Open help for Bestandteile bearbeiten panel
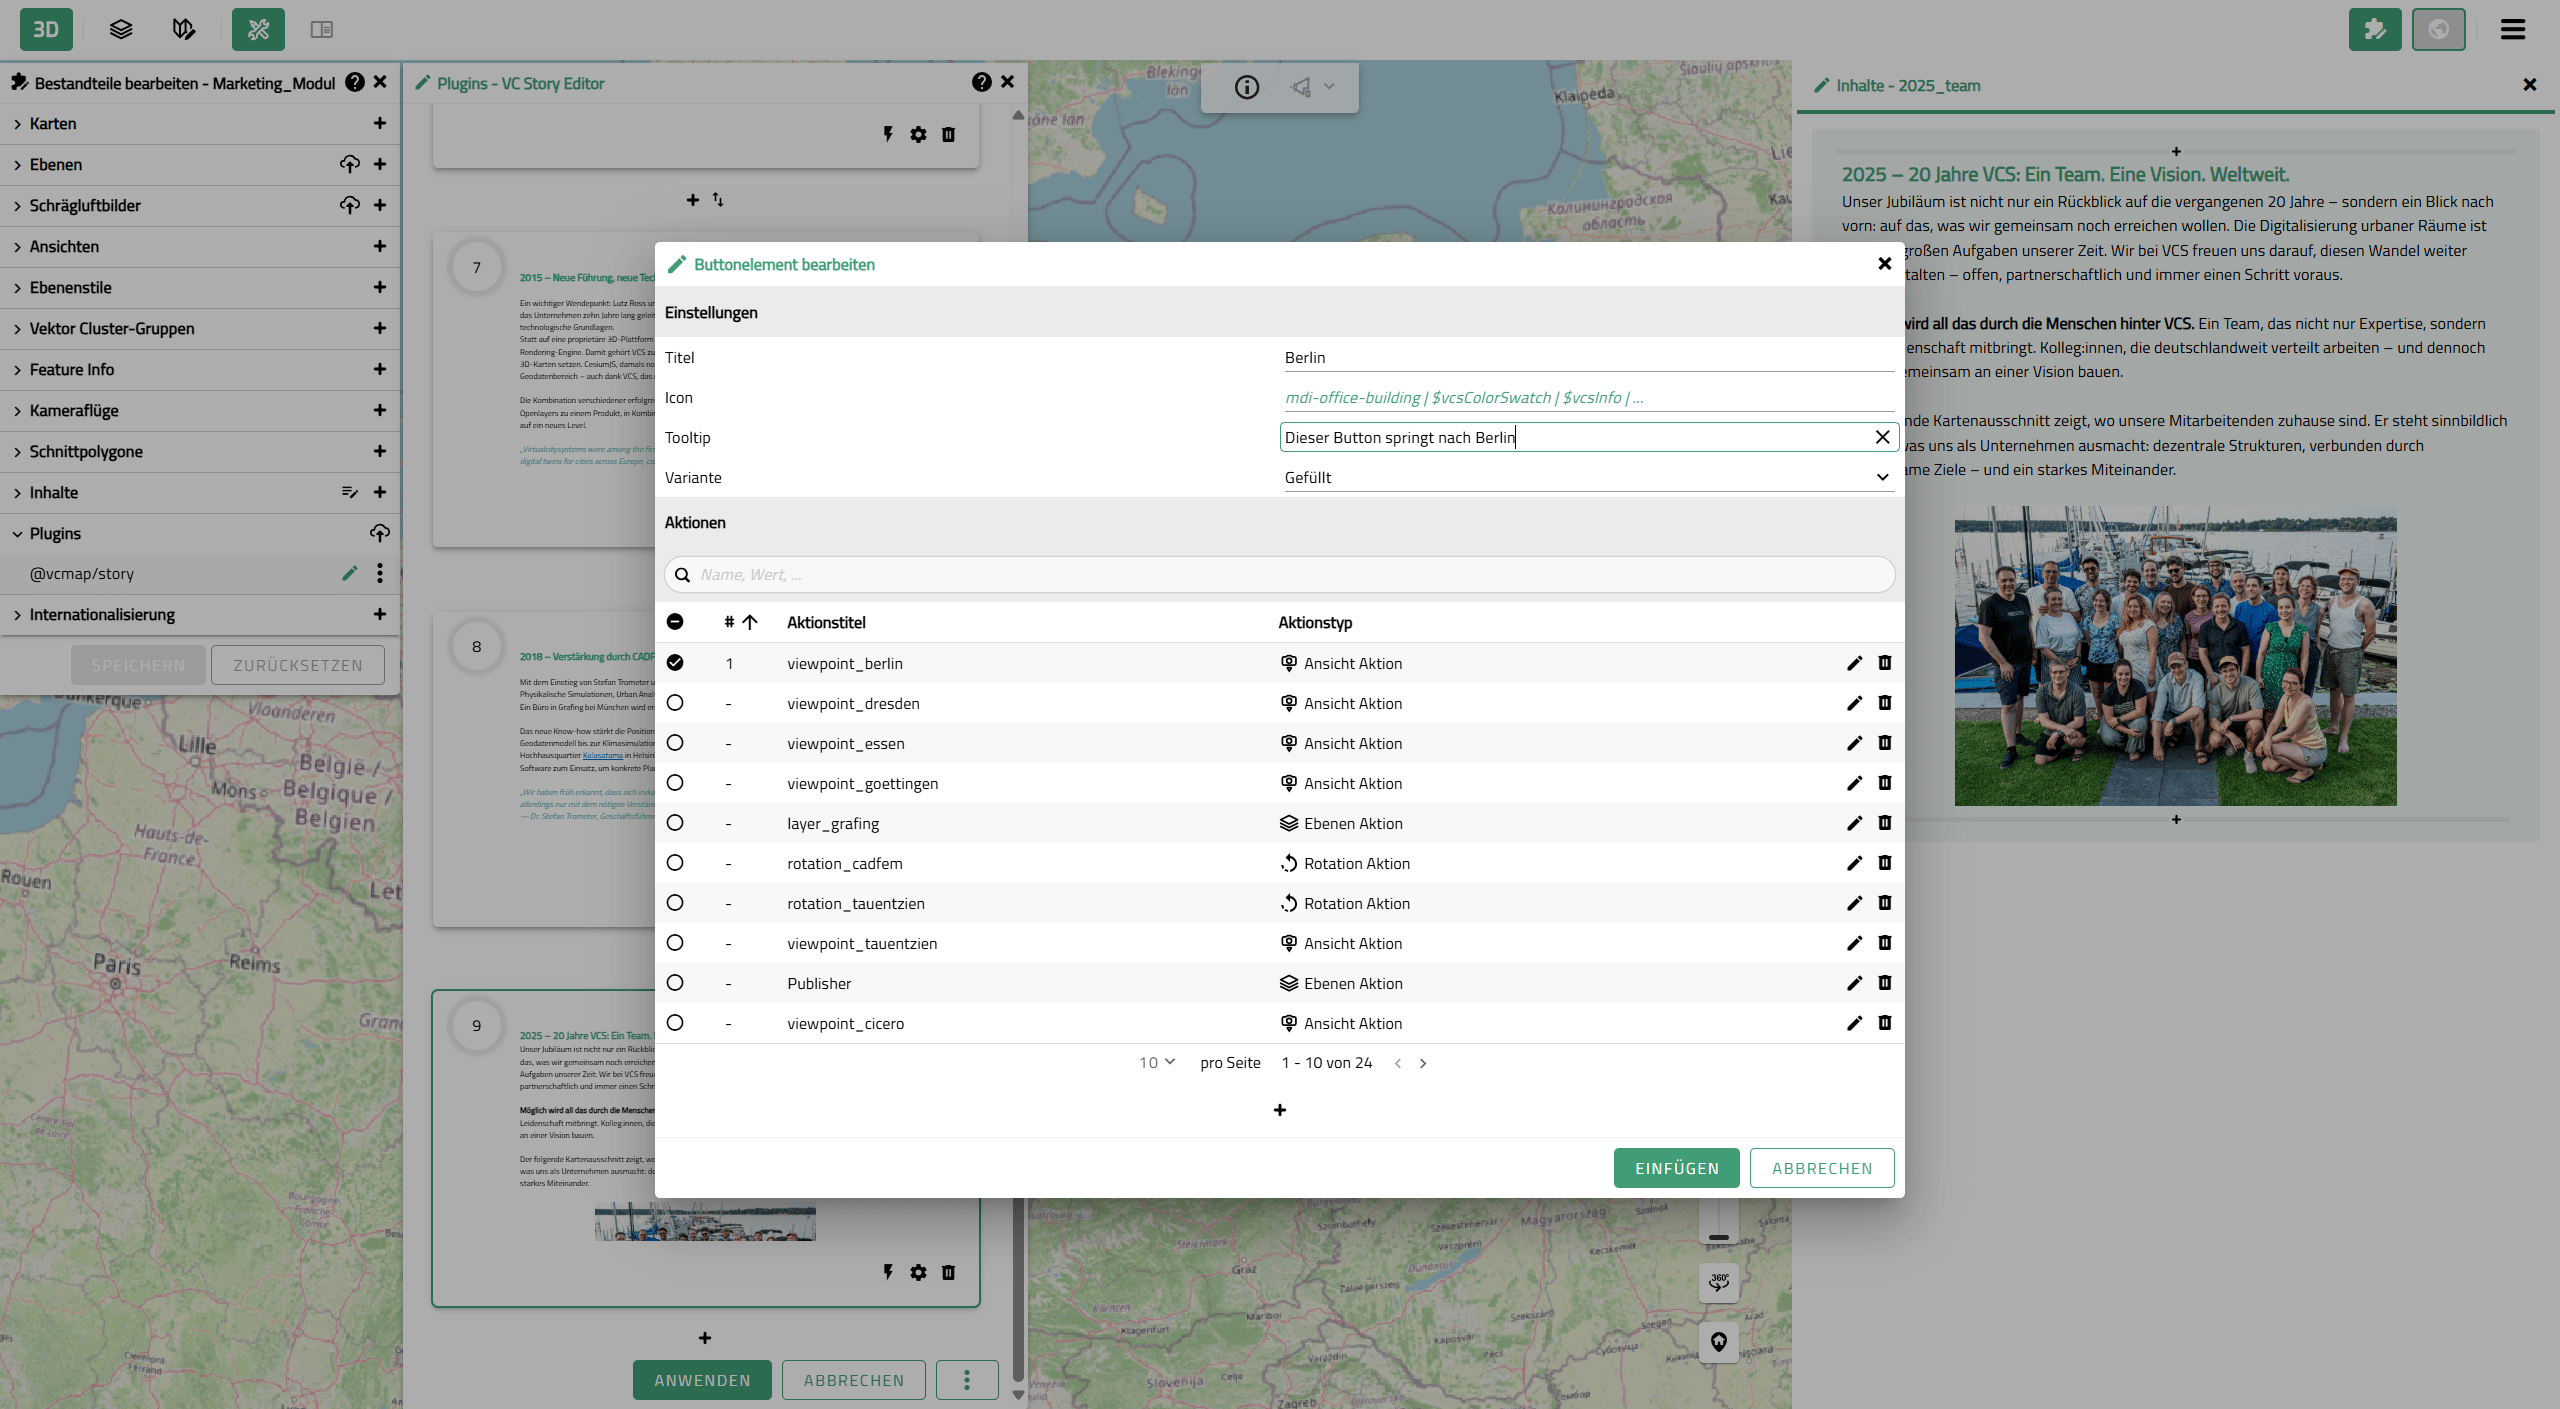The width and height of the screenshot is (2560, 1409). click(x=355, y=82)
